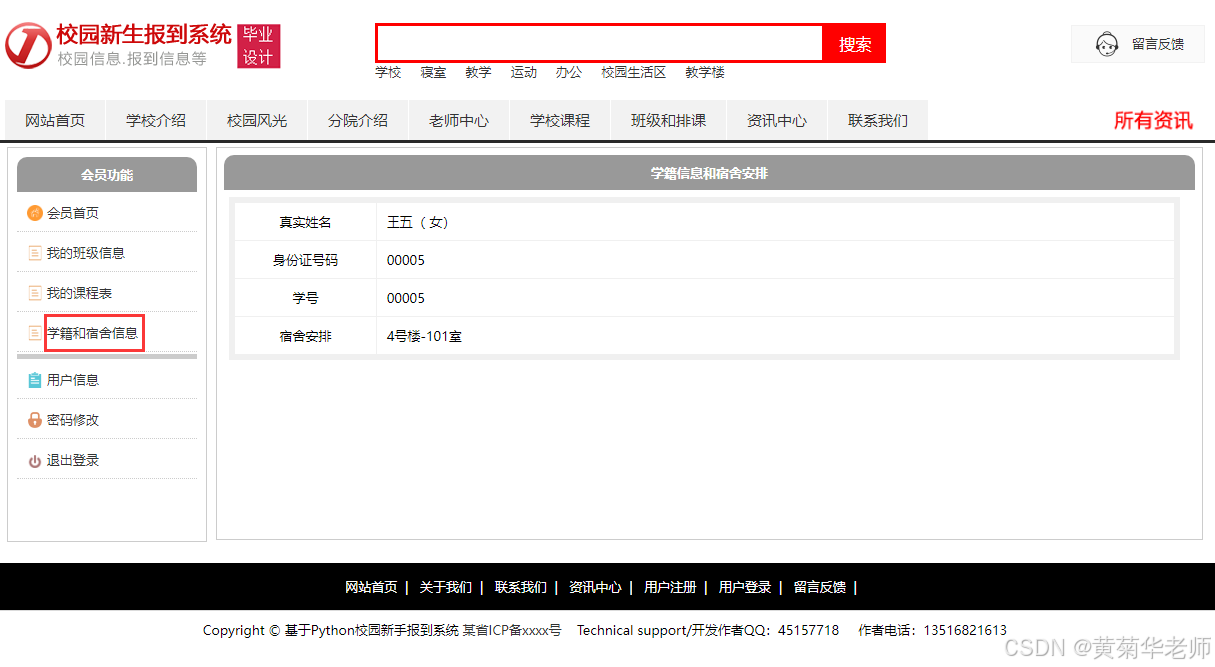The image size is (1215, 667).
Task: Select 退出登录 in the sidebar
Action: (73, 460)
